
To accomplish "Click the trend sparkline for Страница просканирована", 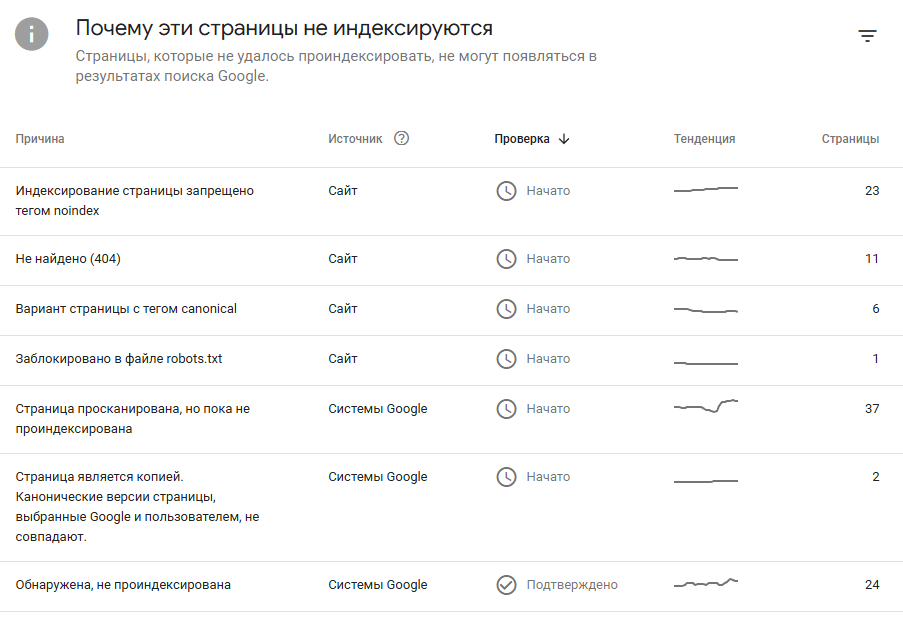I will pos(705,405).
